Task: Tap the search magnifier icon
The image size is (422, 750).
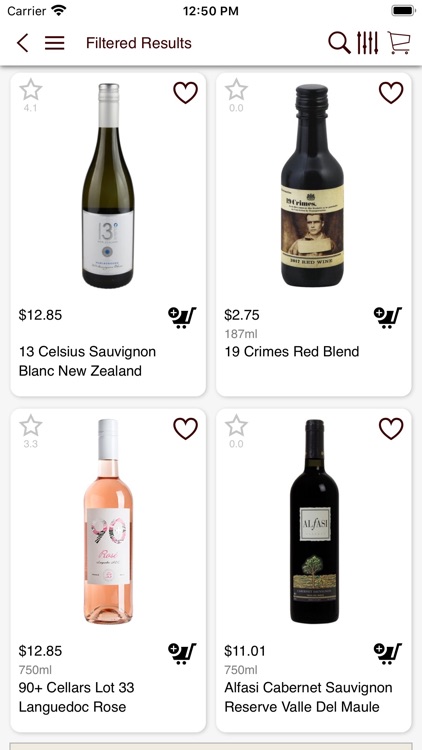Action: (339, 43)
